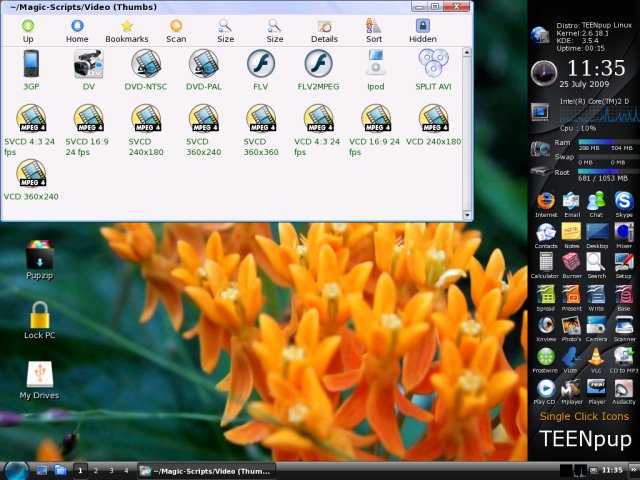Click the Magic-Scripts/Video taskbar entry
Screen dimensions: 640x480
[x=205, y=469]
